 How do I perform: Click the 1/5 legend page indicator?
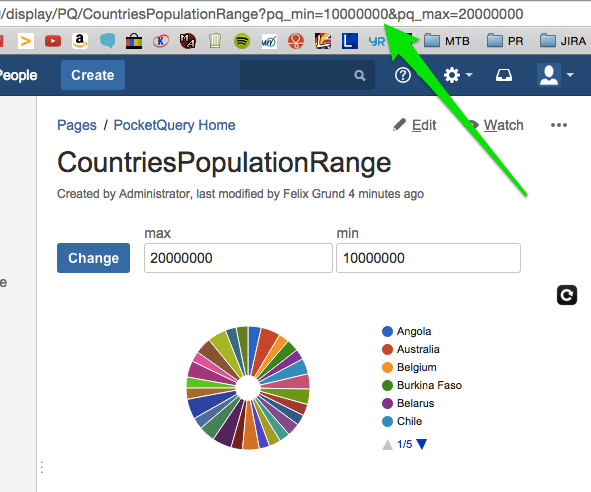(404, 444)
